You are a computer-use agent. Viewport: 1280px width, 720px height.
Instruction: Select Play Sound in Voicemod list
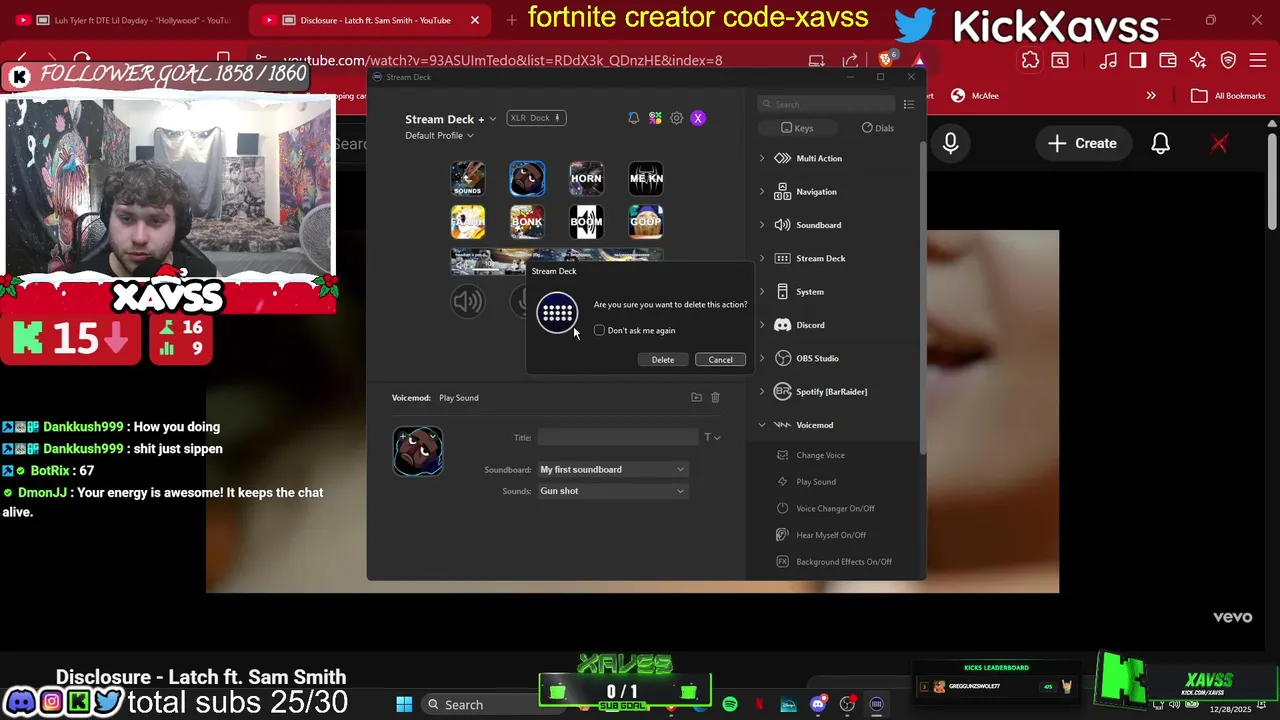(x=816, y=482)
